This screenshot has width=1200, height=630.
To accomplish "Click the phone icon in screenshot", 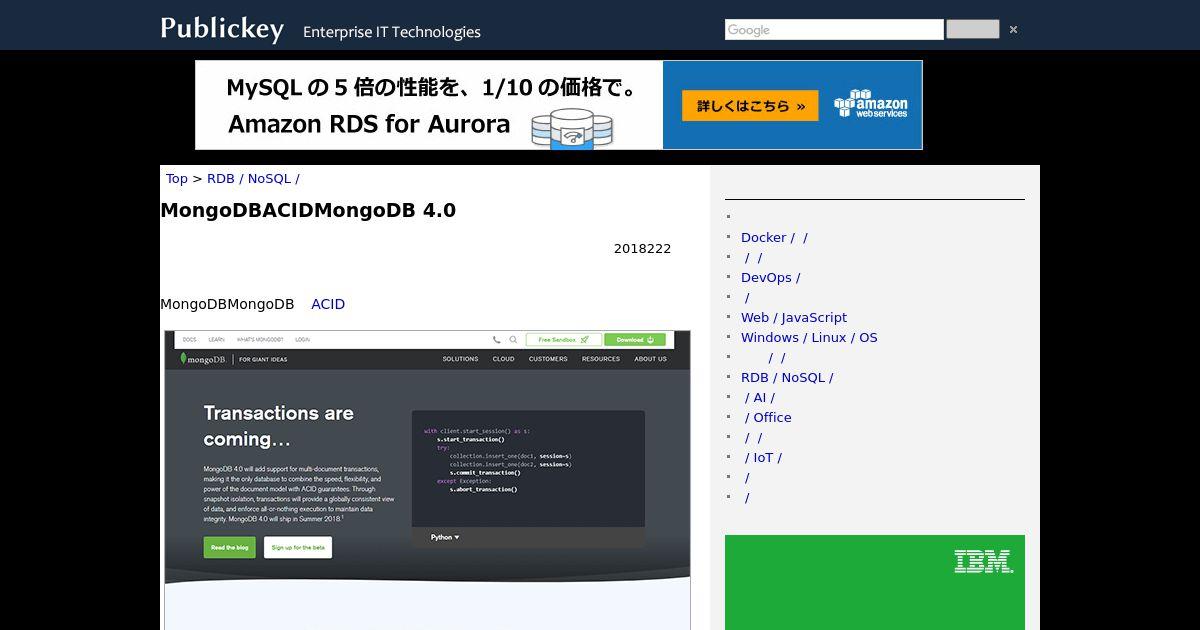I will pos(496,340).
